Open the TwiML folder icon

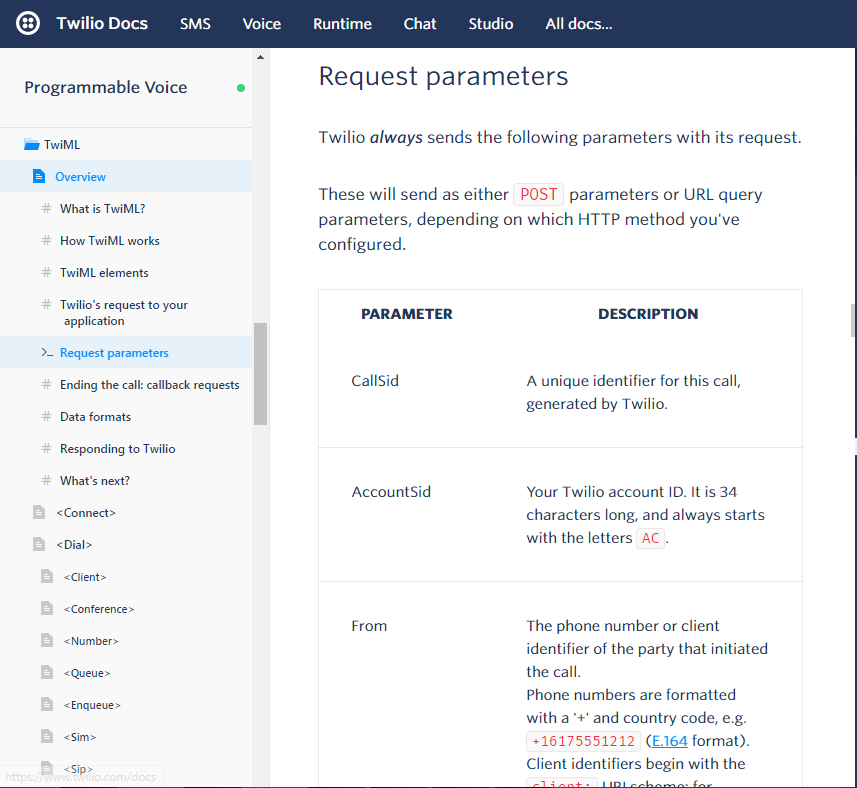[x=32, y=144]
